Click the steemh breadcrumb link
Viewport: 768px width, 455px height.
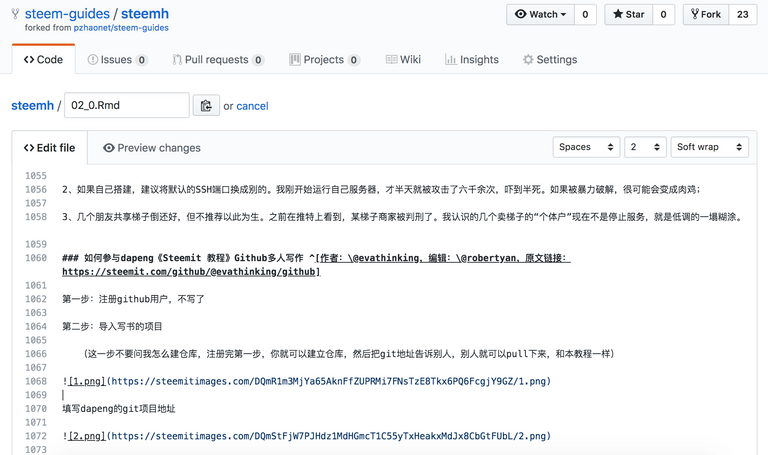(32, 106)
